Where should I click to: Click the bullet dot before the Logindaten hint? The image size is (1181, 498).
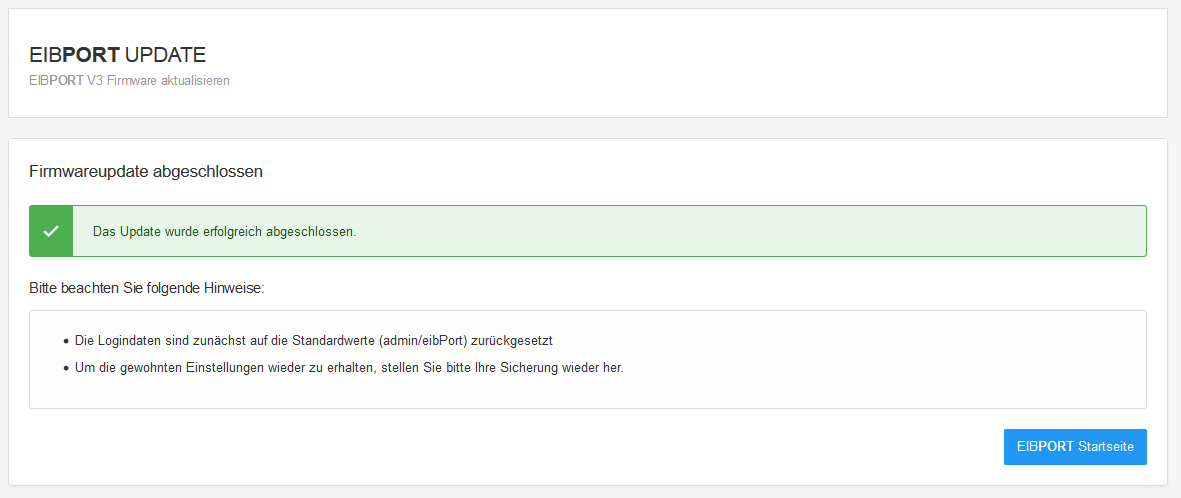click(66, 342)
